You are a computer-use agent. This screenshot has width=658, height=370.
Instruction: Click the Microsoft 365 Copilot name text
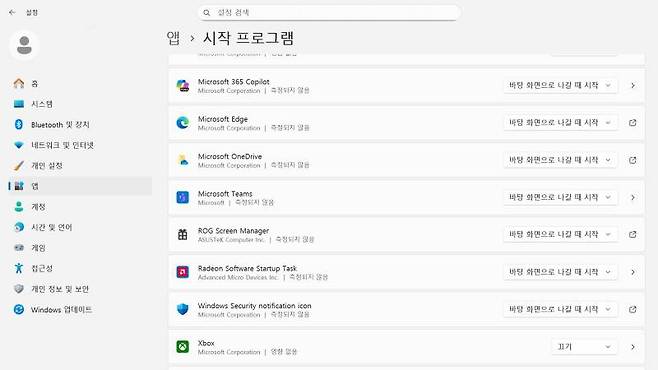point(233,82)
